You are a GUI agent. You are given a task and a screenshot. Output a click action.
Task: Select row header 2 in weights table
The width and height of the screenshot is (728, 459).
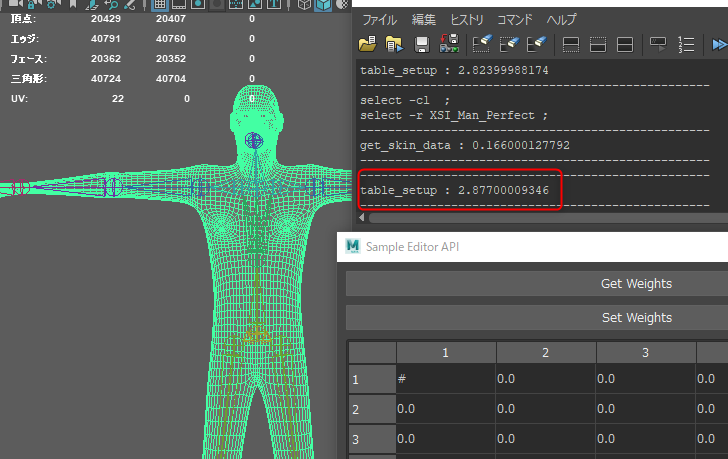tap(372, 409)
